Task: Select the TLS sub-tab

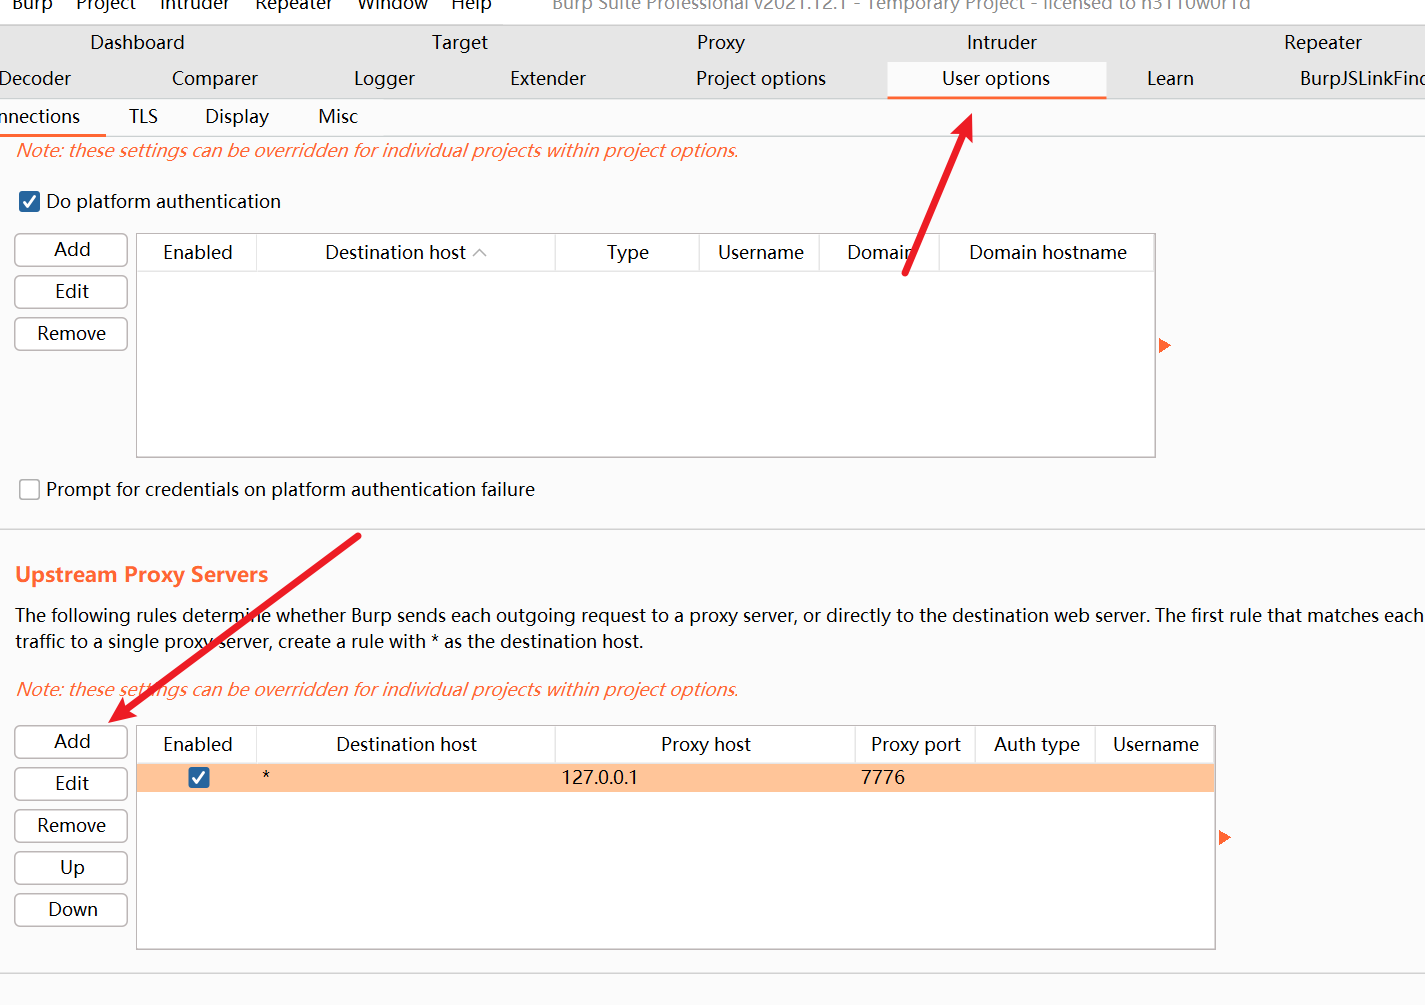Action: (143, 116)
